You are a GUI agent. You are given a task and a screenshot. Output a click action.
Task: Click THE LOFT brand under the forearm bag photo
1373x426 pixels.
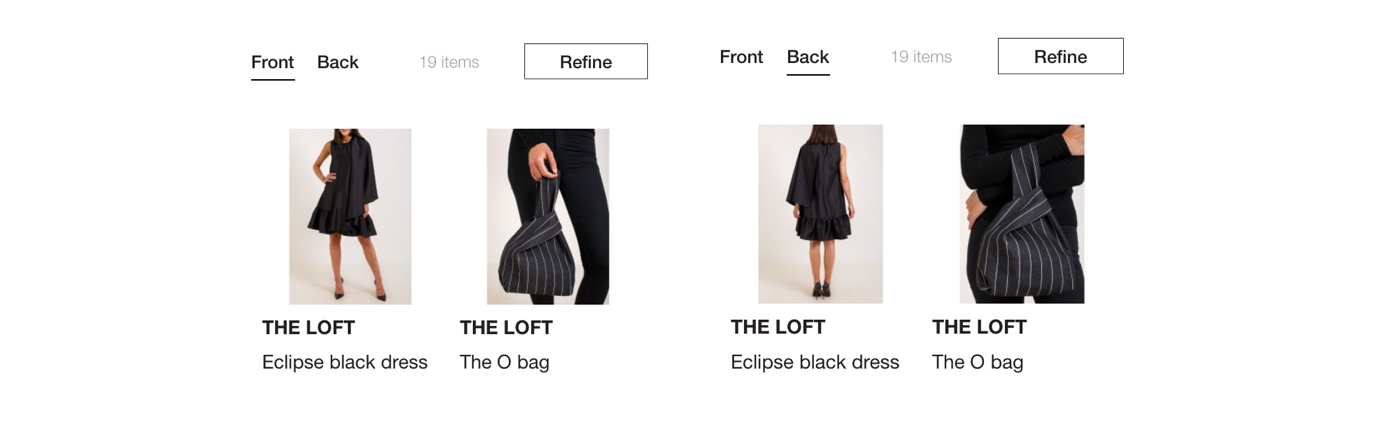pyautogui.click(x=979, y=327)
